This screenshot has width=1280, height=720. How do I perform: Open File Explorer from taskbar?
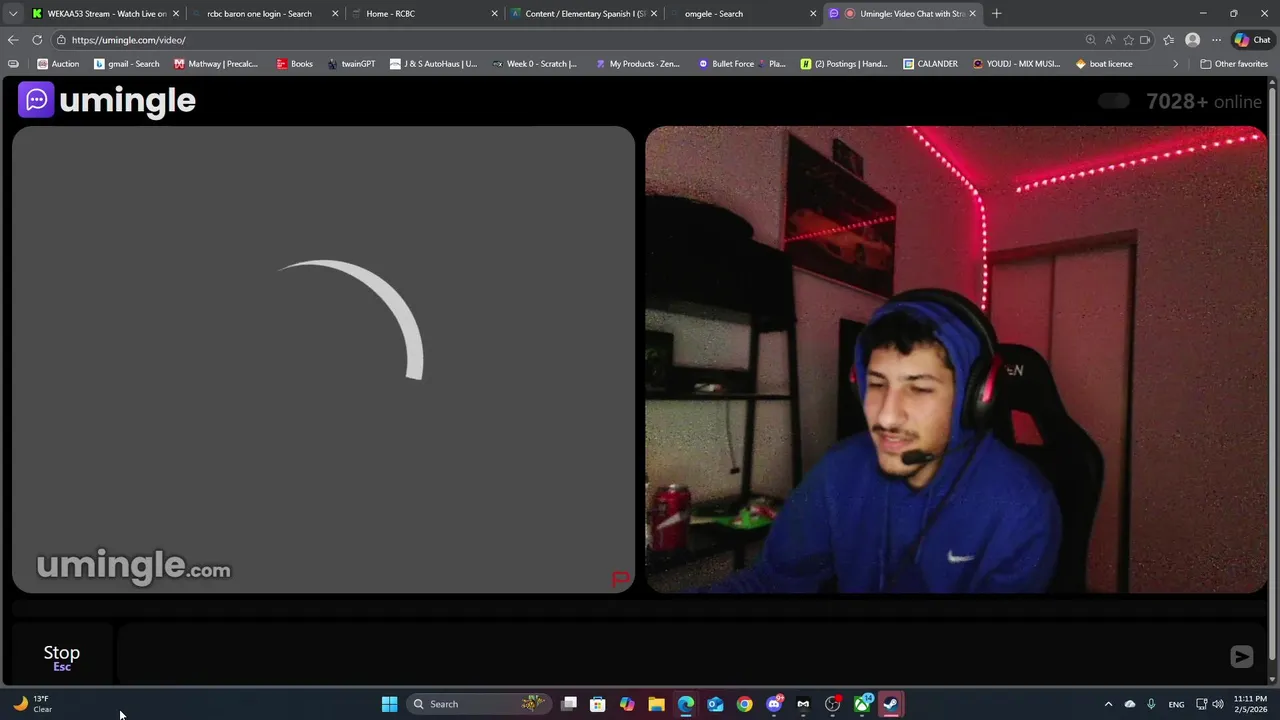coord(656,704)
